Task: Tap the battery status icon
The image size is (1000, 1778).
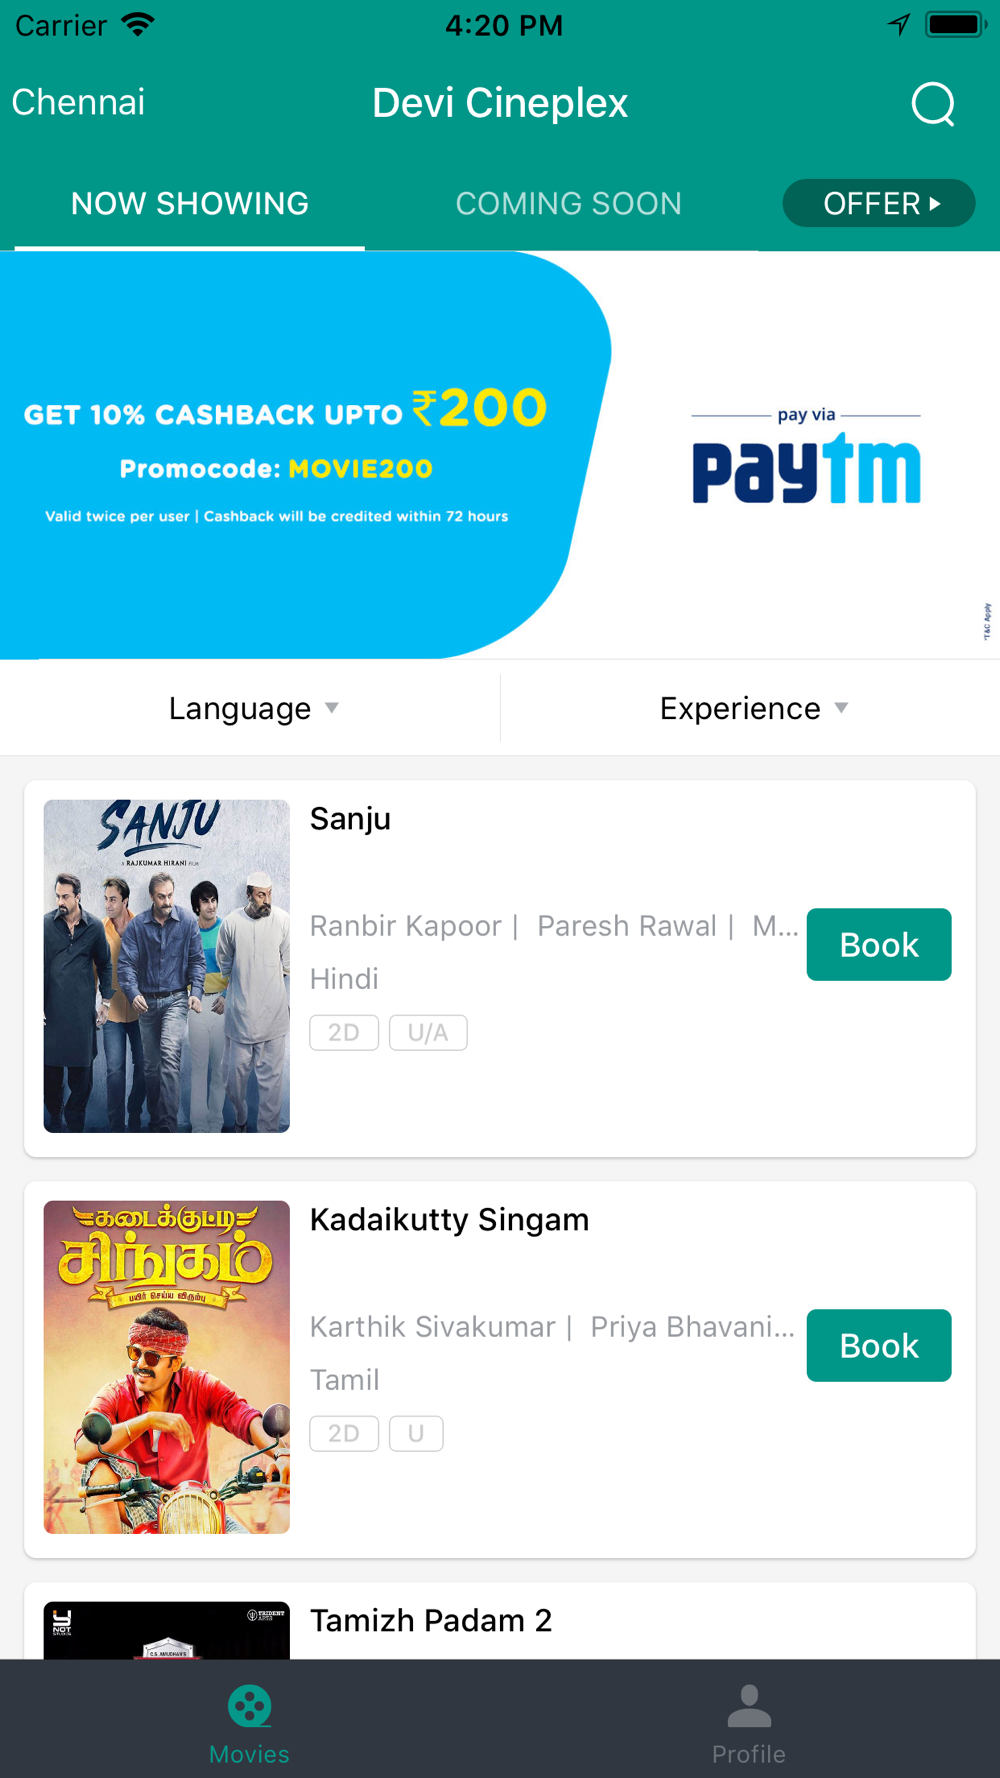Action: 956,24
